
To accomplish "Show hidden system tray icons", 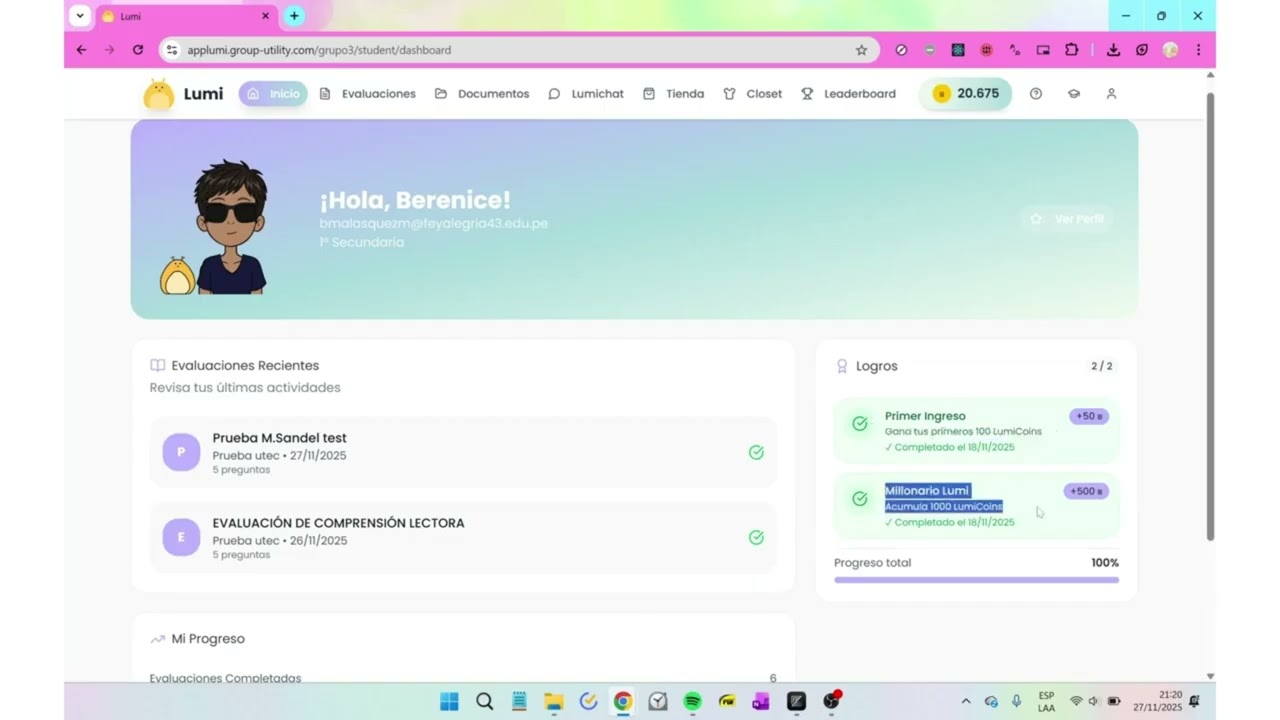I will pyautogui.click(x=965, y=702).
